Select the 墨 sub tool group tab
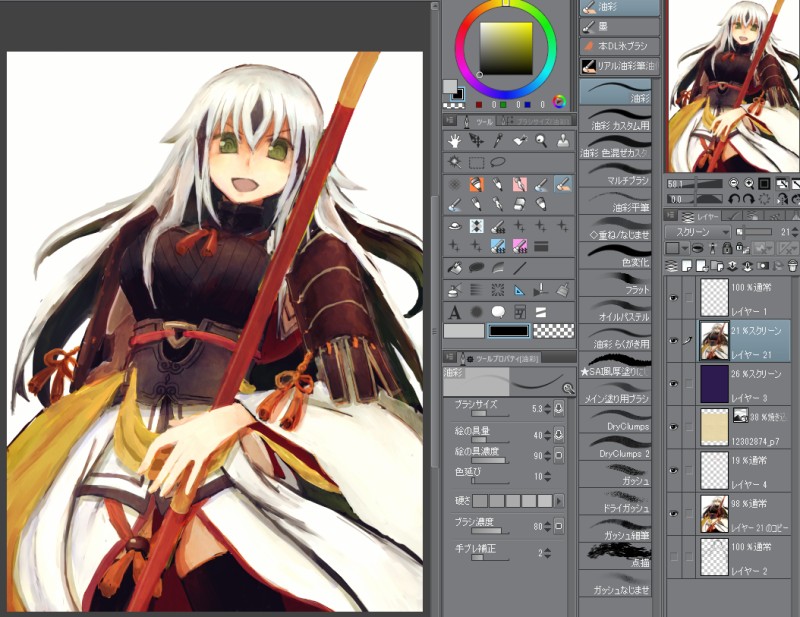 click(619, 27)
